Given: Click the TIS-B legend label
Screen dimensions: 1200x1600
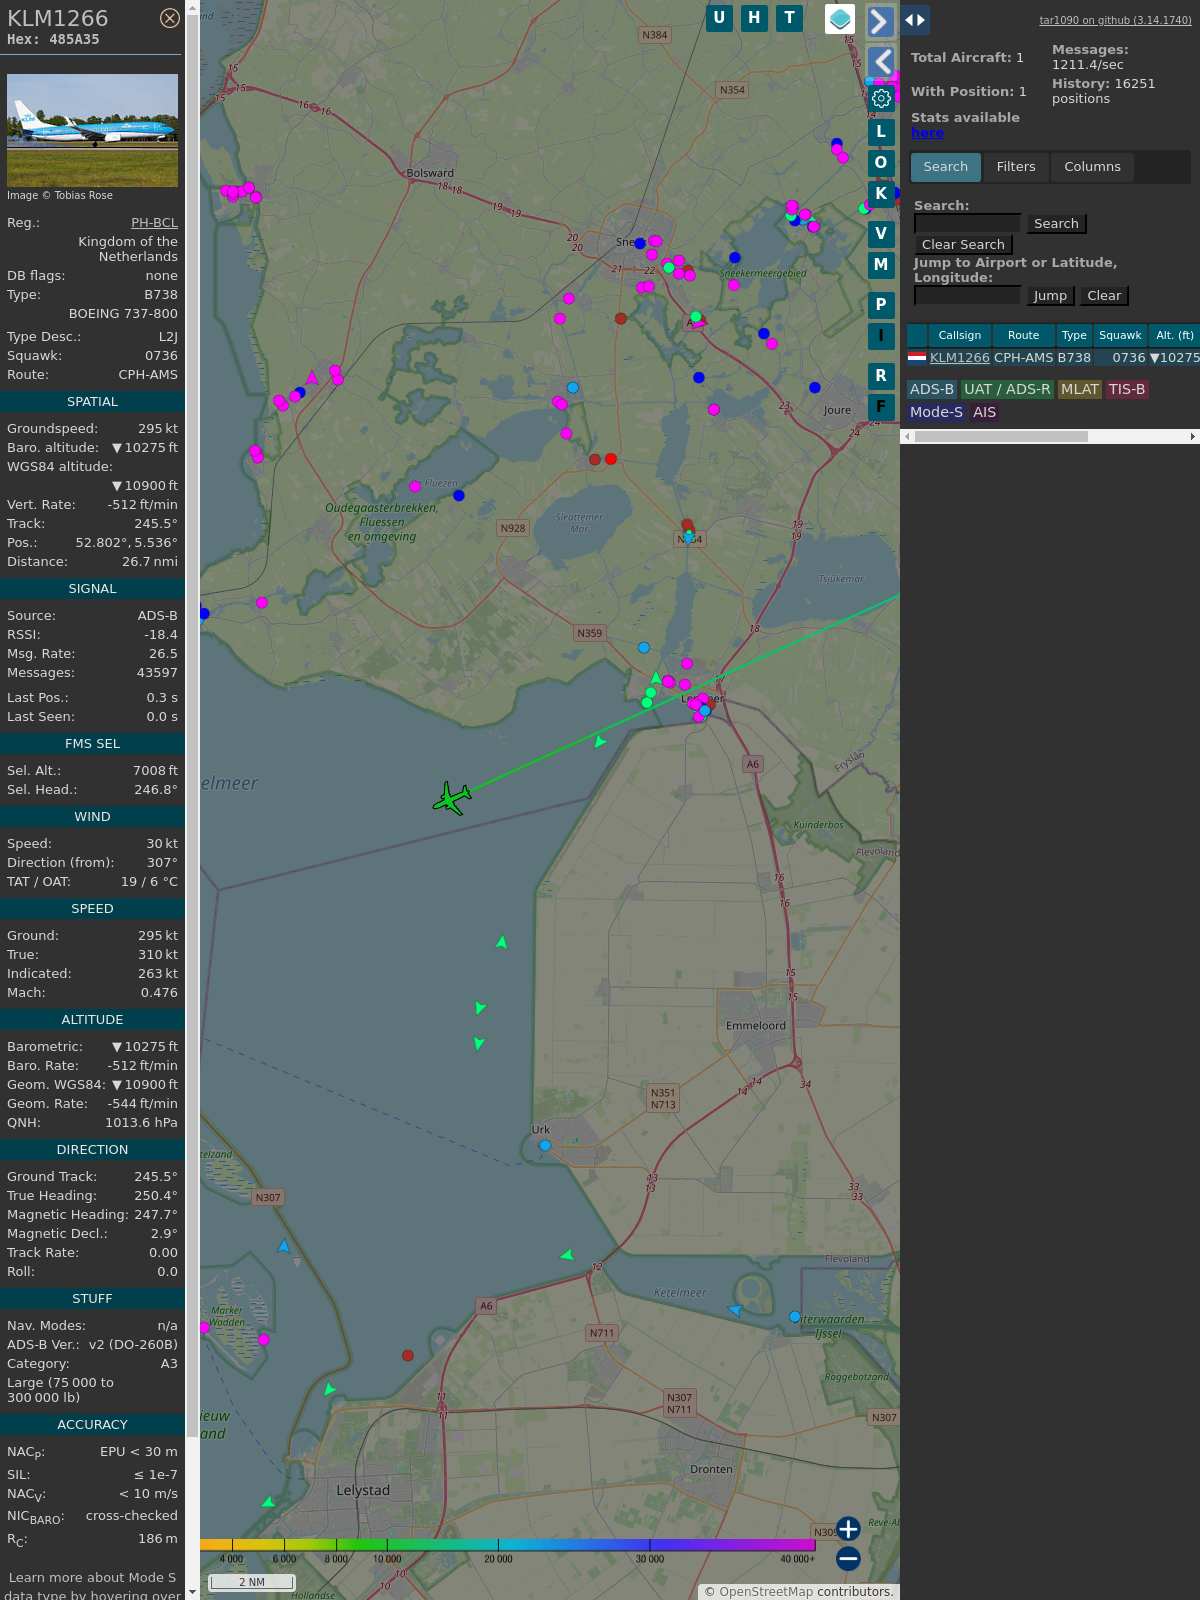Looking at the screenshot, I should click(1127, 390).
